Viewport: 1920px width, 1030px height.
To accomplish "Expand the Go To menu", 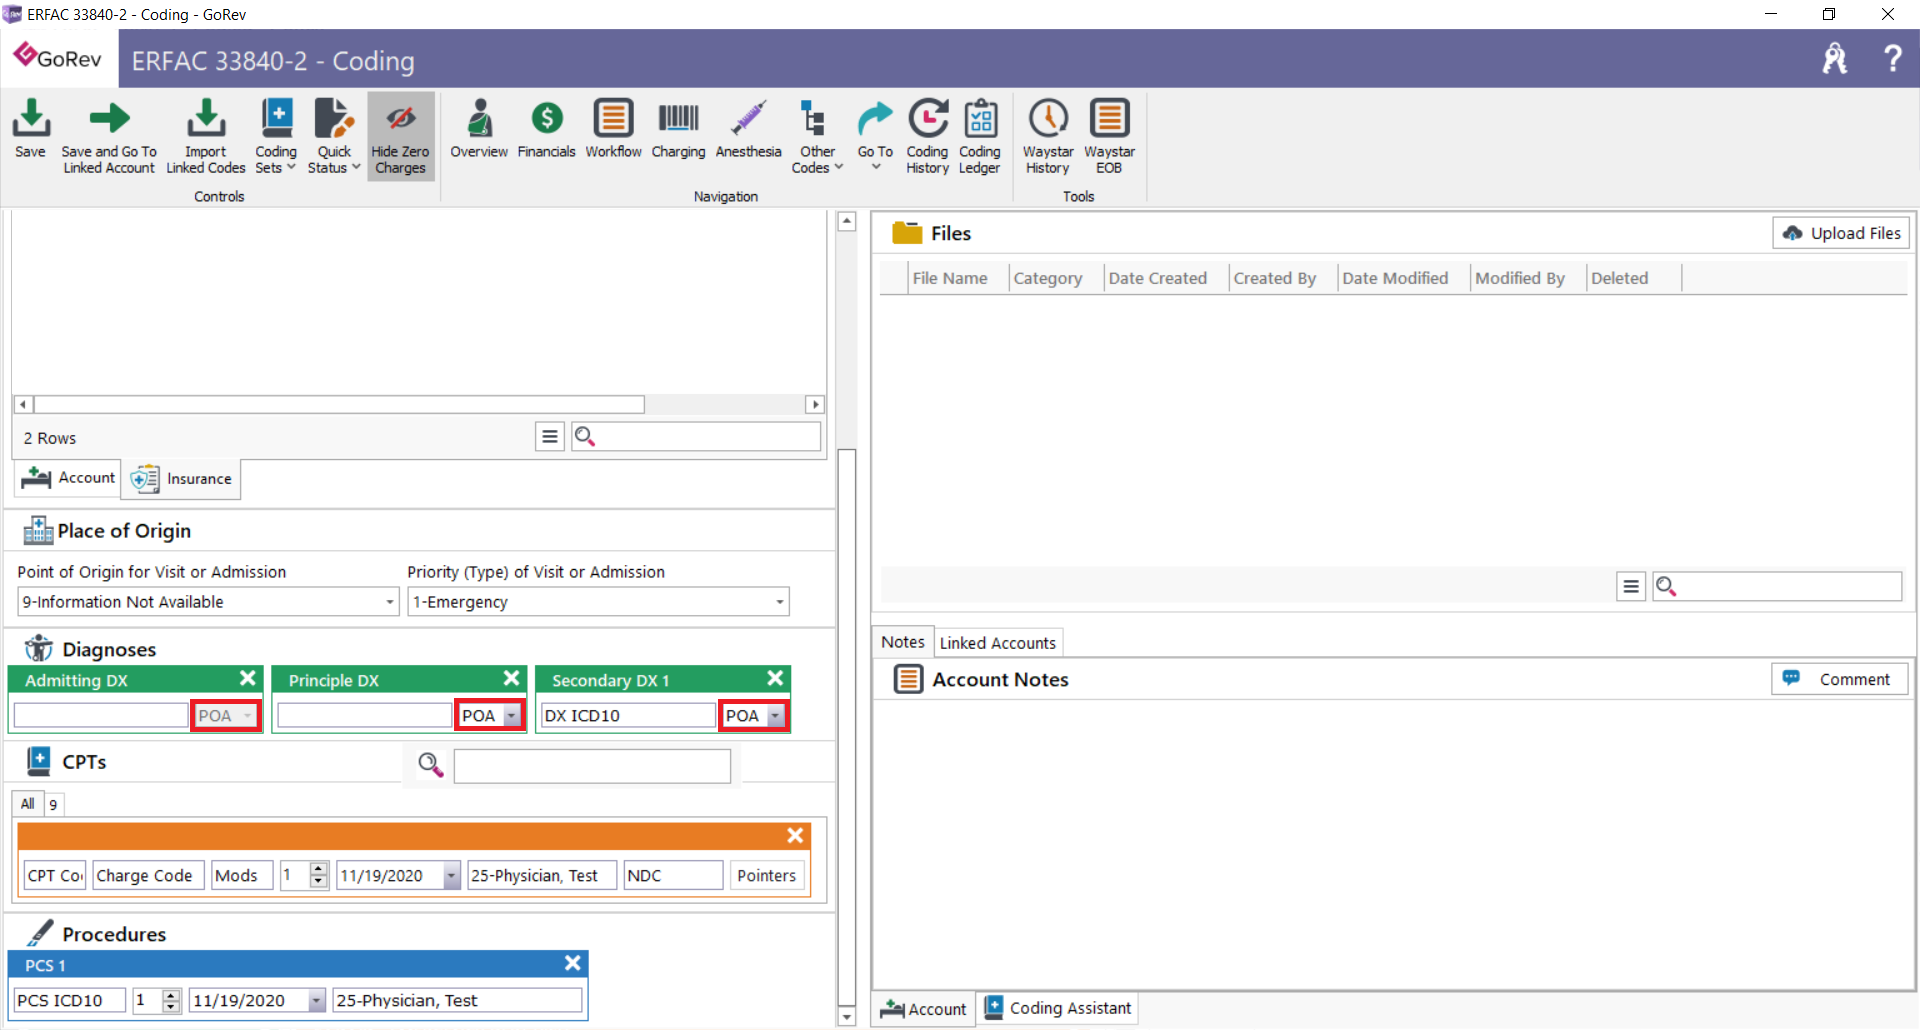I will [x=875, y=135].
